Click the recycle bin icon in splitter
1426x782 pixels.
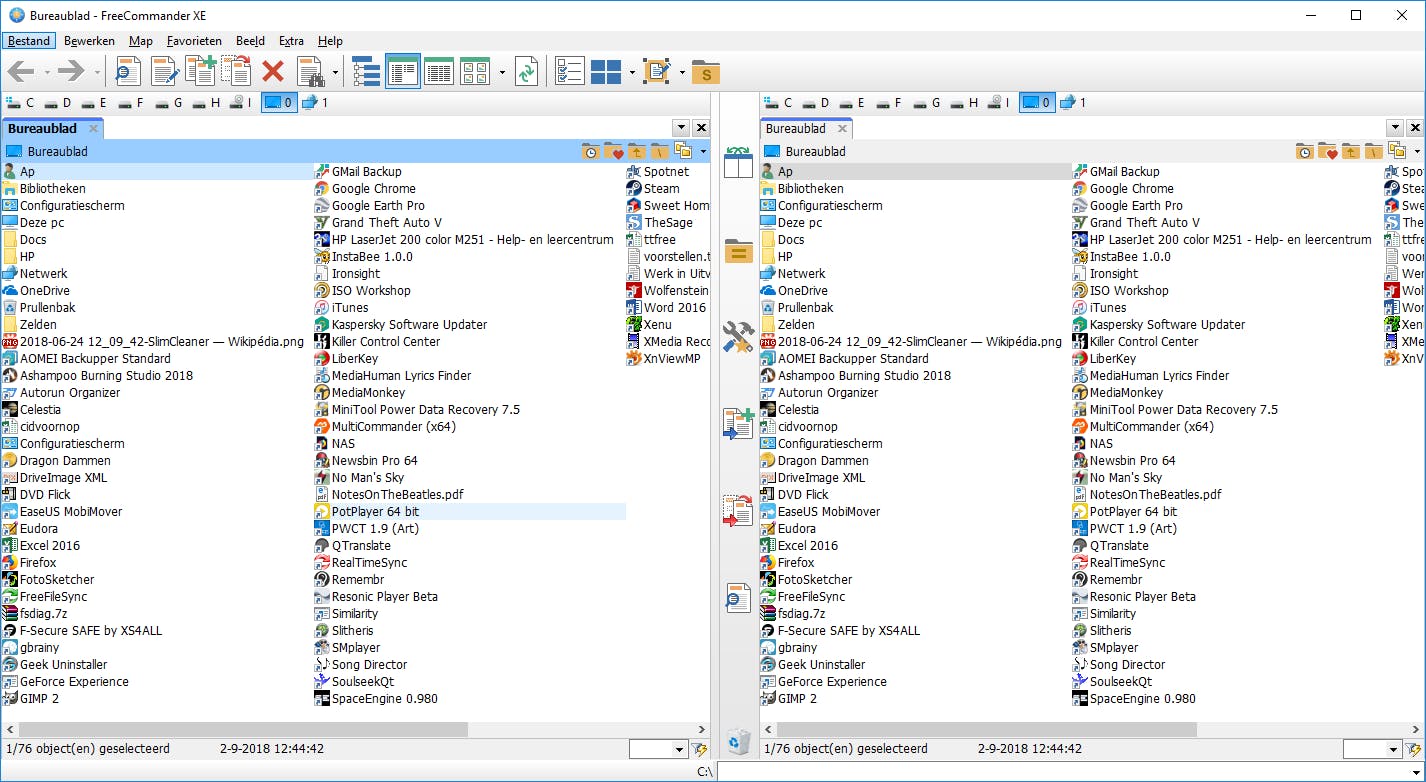pos(738,741)
